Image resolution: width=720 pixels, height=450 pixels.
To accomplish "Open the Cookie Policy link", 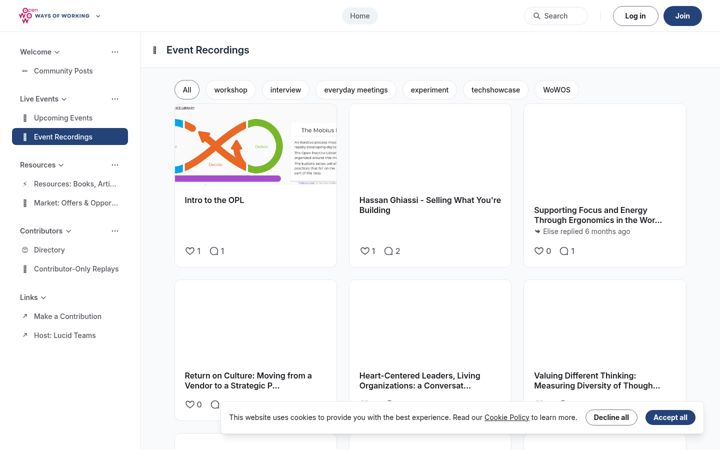I will click(506, 417).
